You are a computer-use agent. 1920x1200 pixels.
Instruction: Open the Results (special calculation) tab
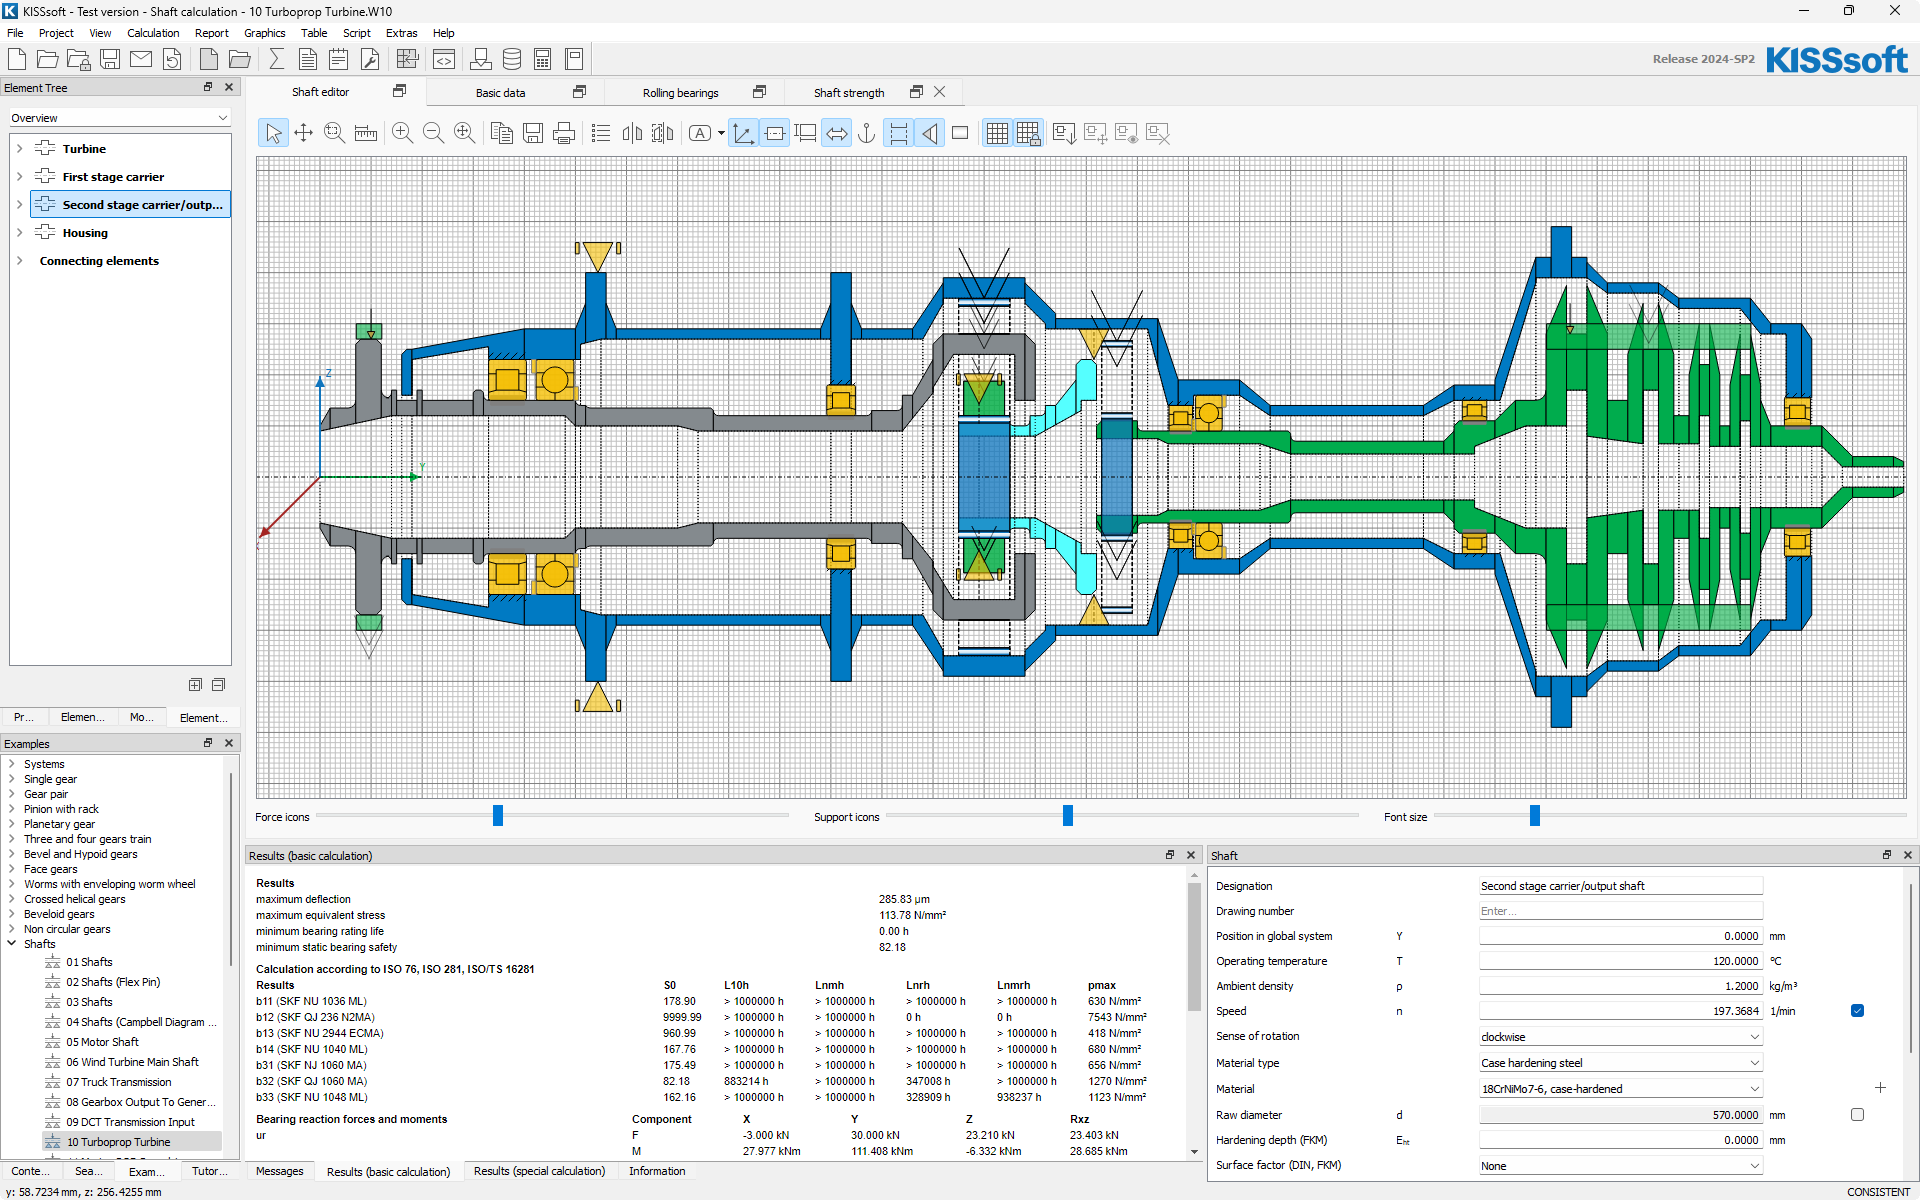pos(539,1171)
